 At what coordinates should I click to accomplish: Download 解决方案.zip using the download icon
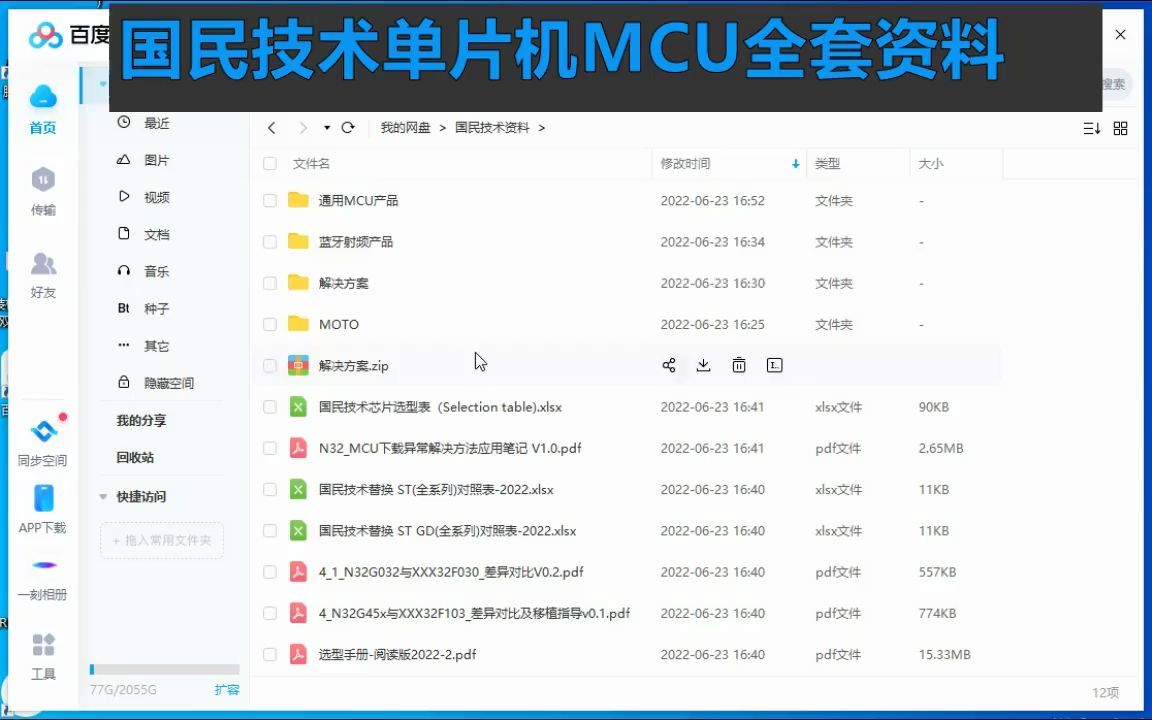click(703, 365)
